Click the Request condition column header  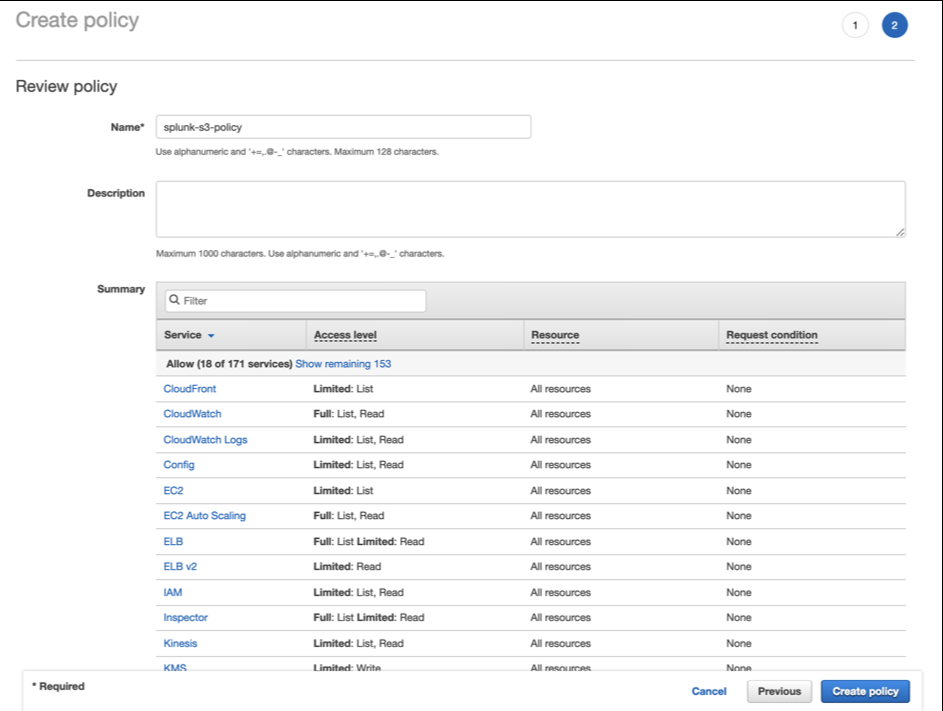pyautogui.click(x=772, y=335)
